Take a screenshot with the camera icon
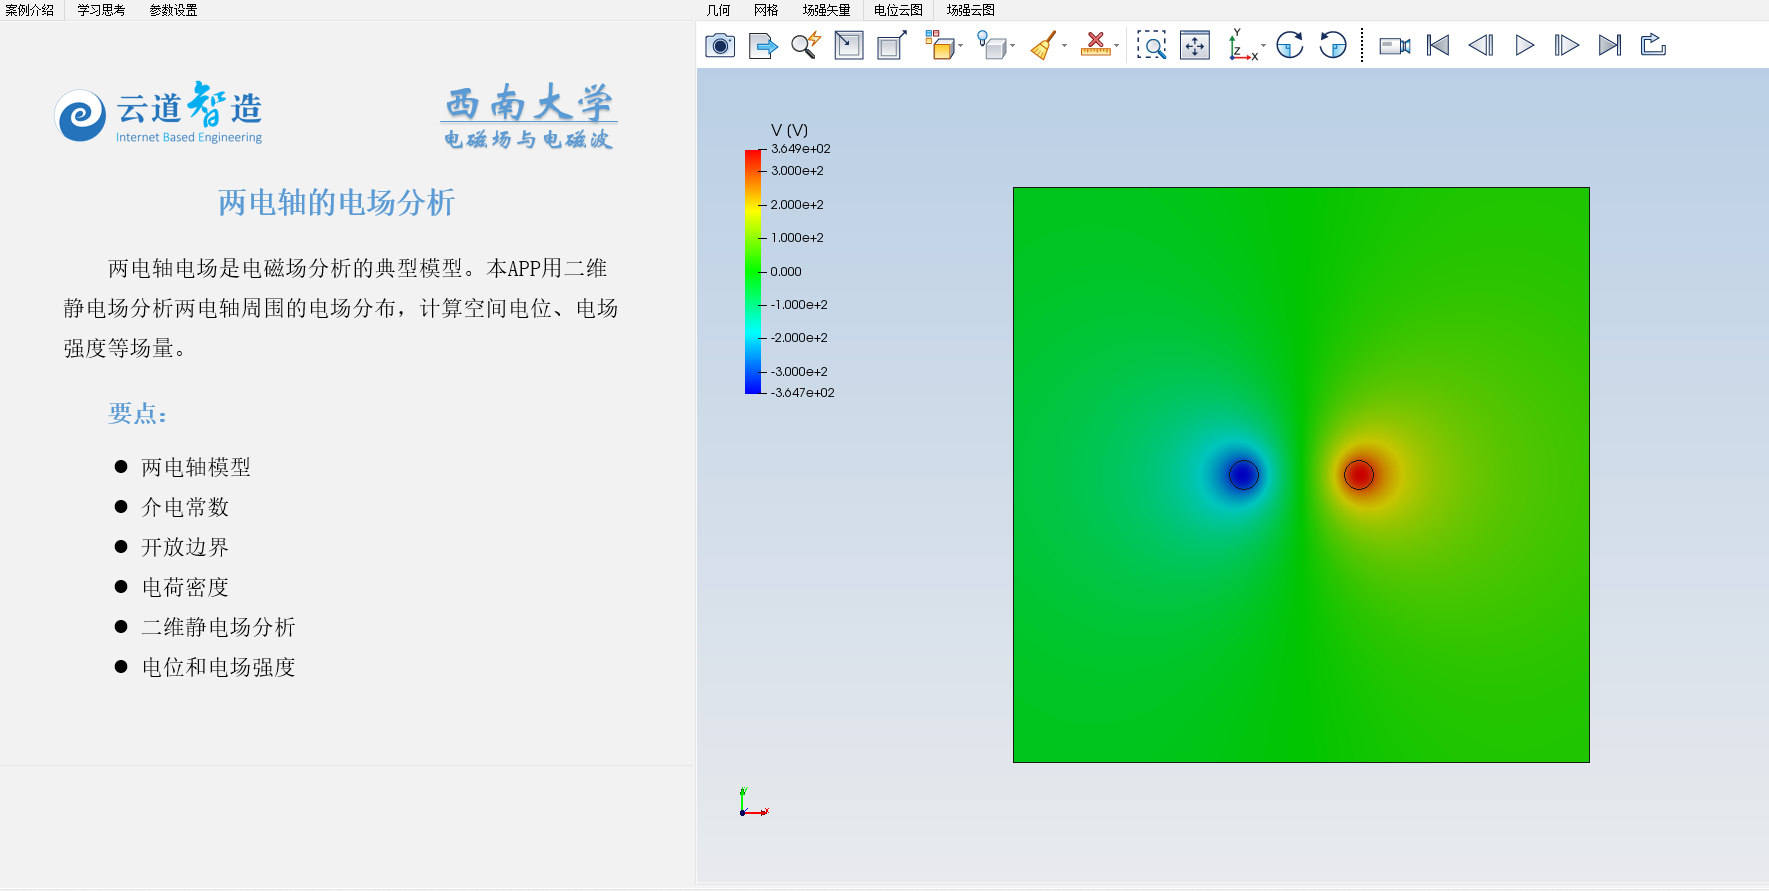Viewport: 1769px width, 891px height. [x=720, y=45]
